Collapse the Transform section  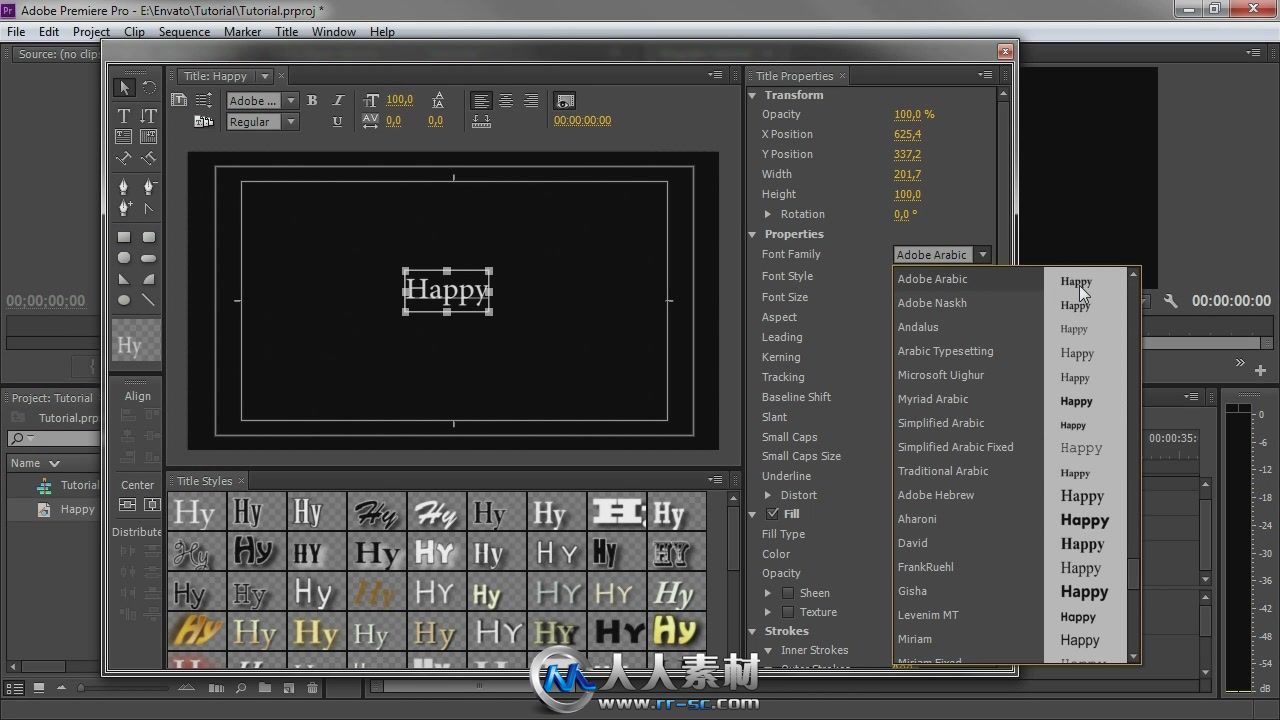(753, 95)
